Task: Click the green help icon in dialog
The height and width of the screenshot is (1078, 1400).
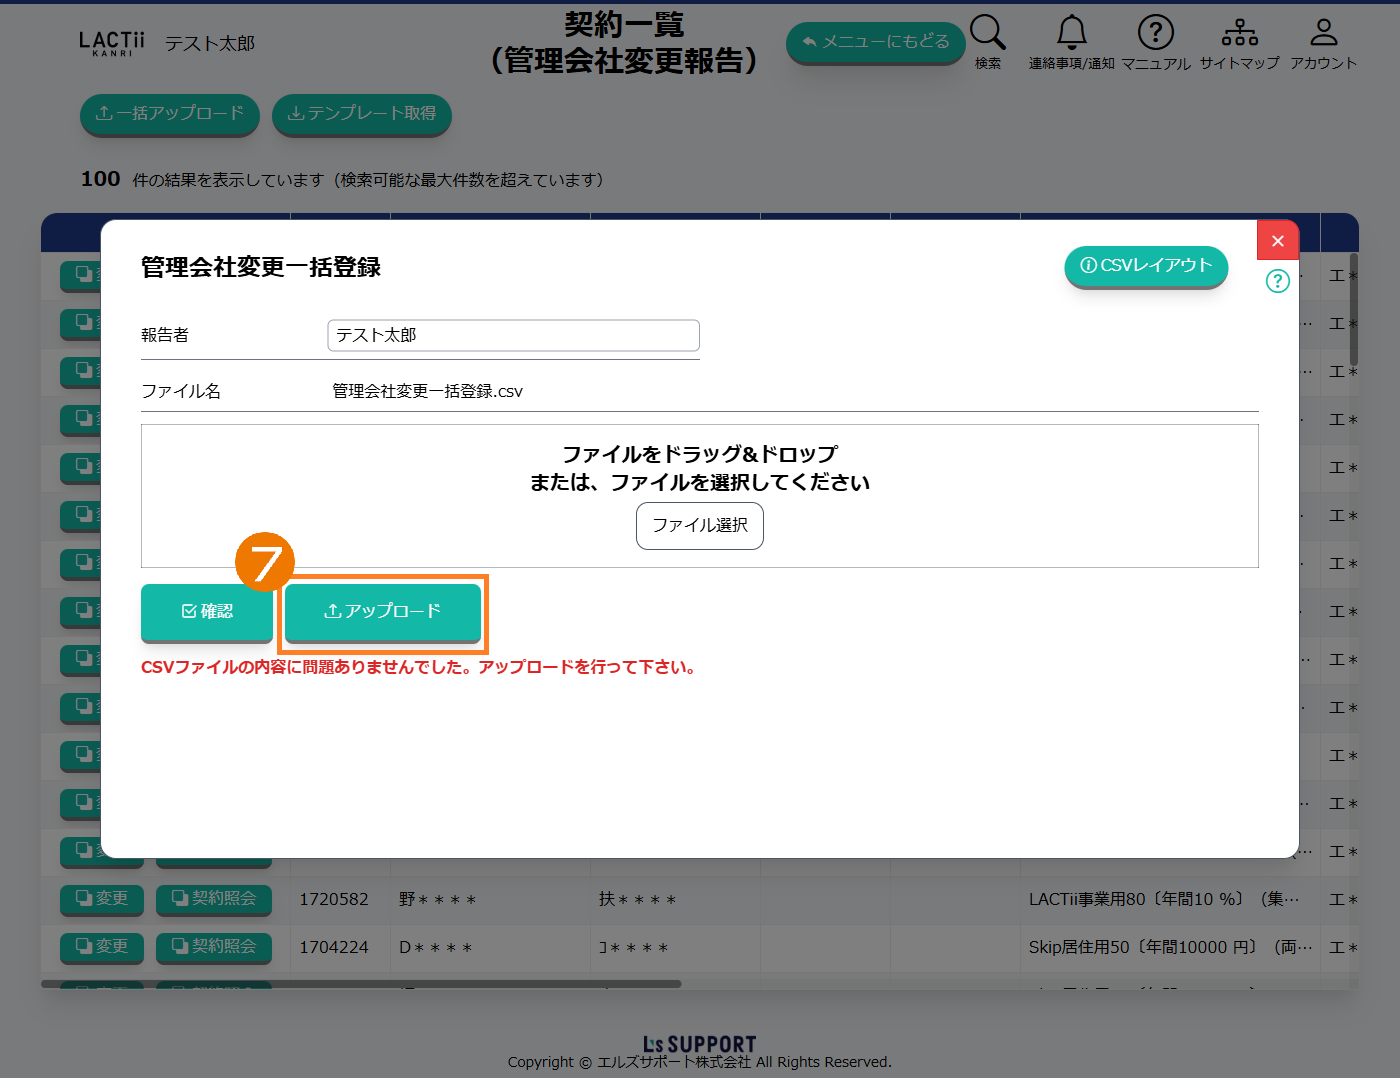Action: tap(1277, 281)
